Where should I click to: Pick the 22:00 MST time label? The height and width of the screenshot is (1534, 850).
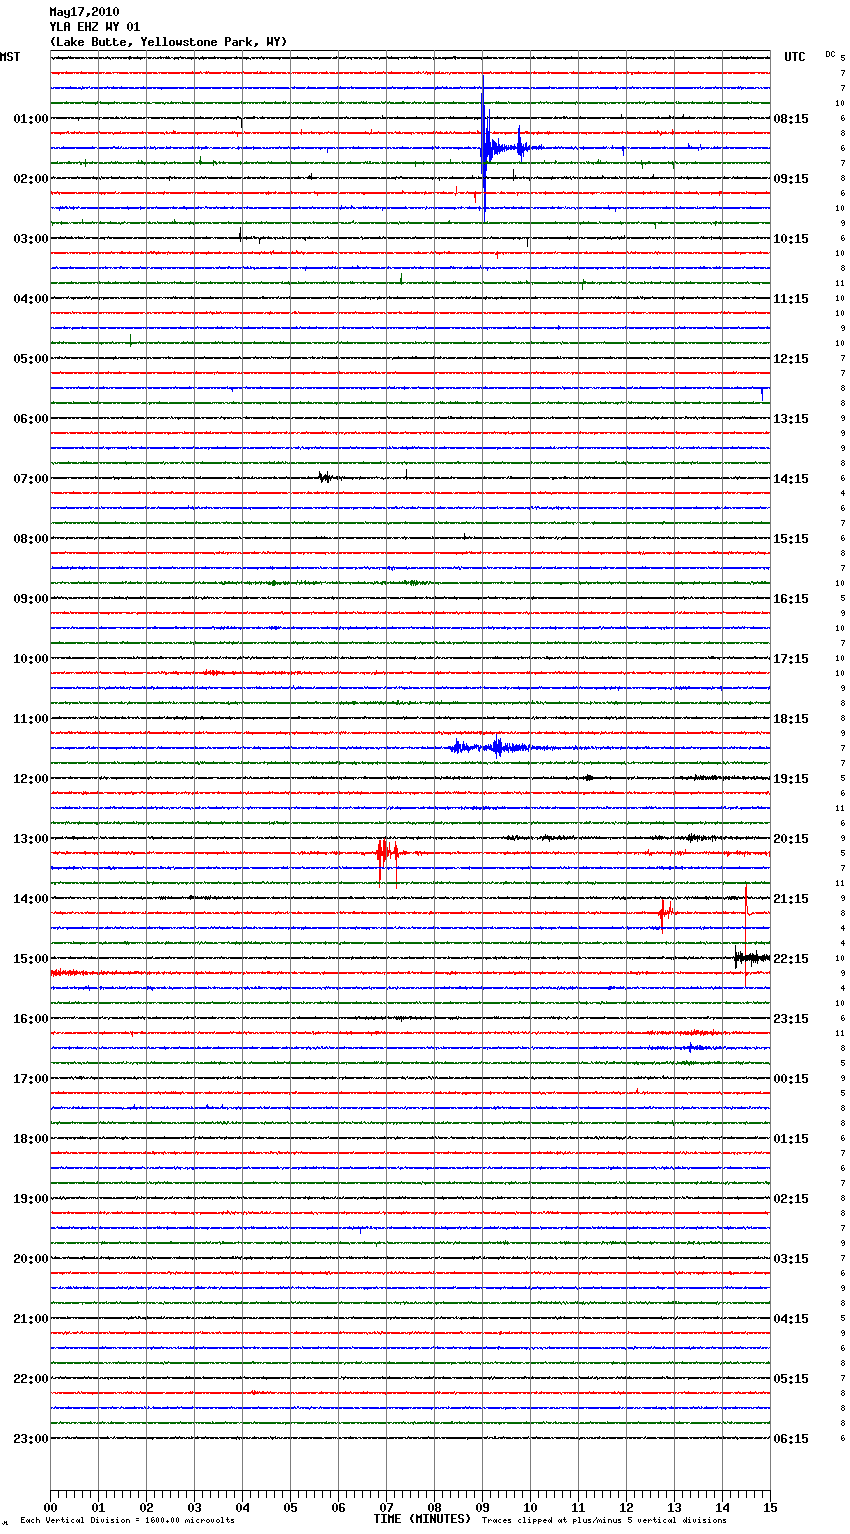point(30,1378)
